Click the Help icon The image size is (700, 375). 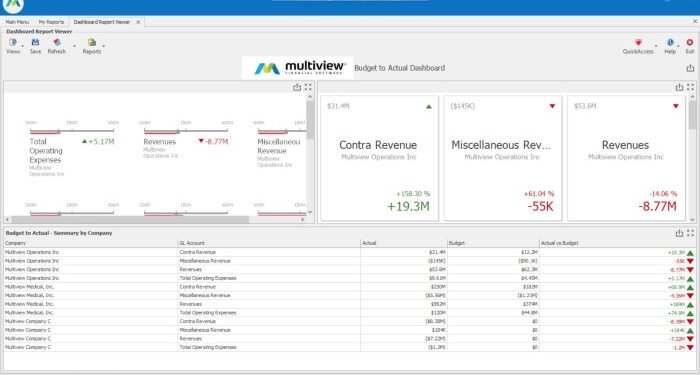(x=670, y=43)
